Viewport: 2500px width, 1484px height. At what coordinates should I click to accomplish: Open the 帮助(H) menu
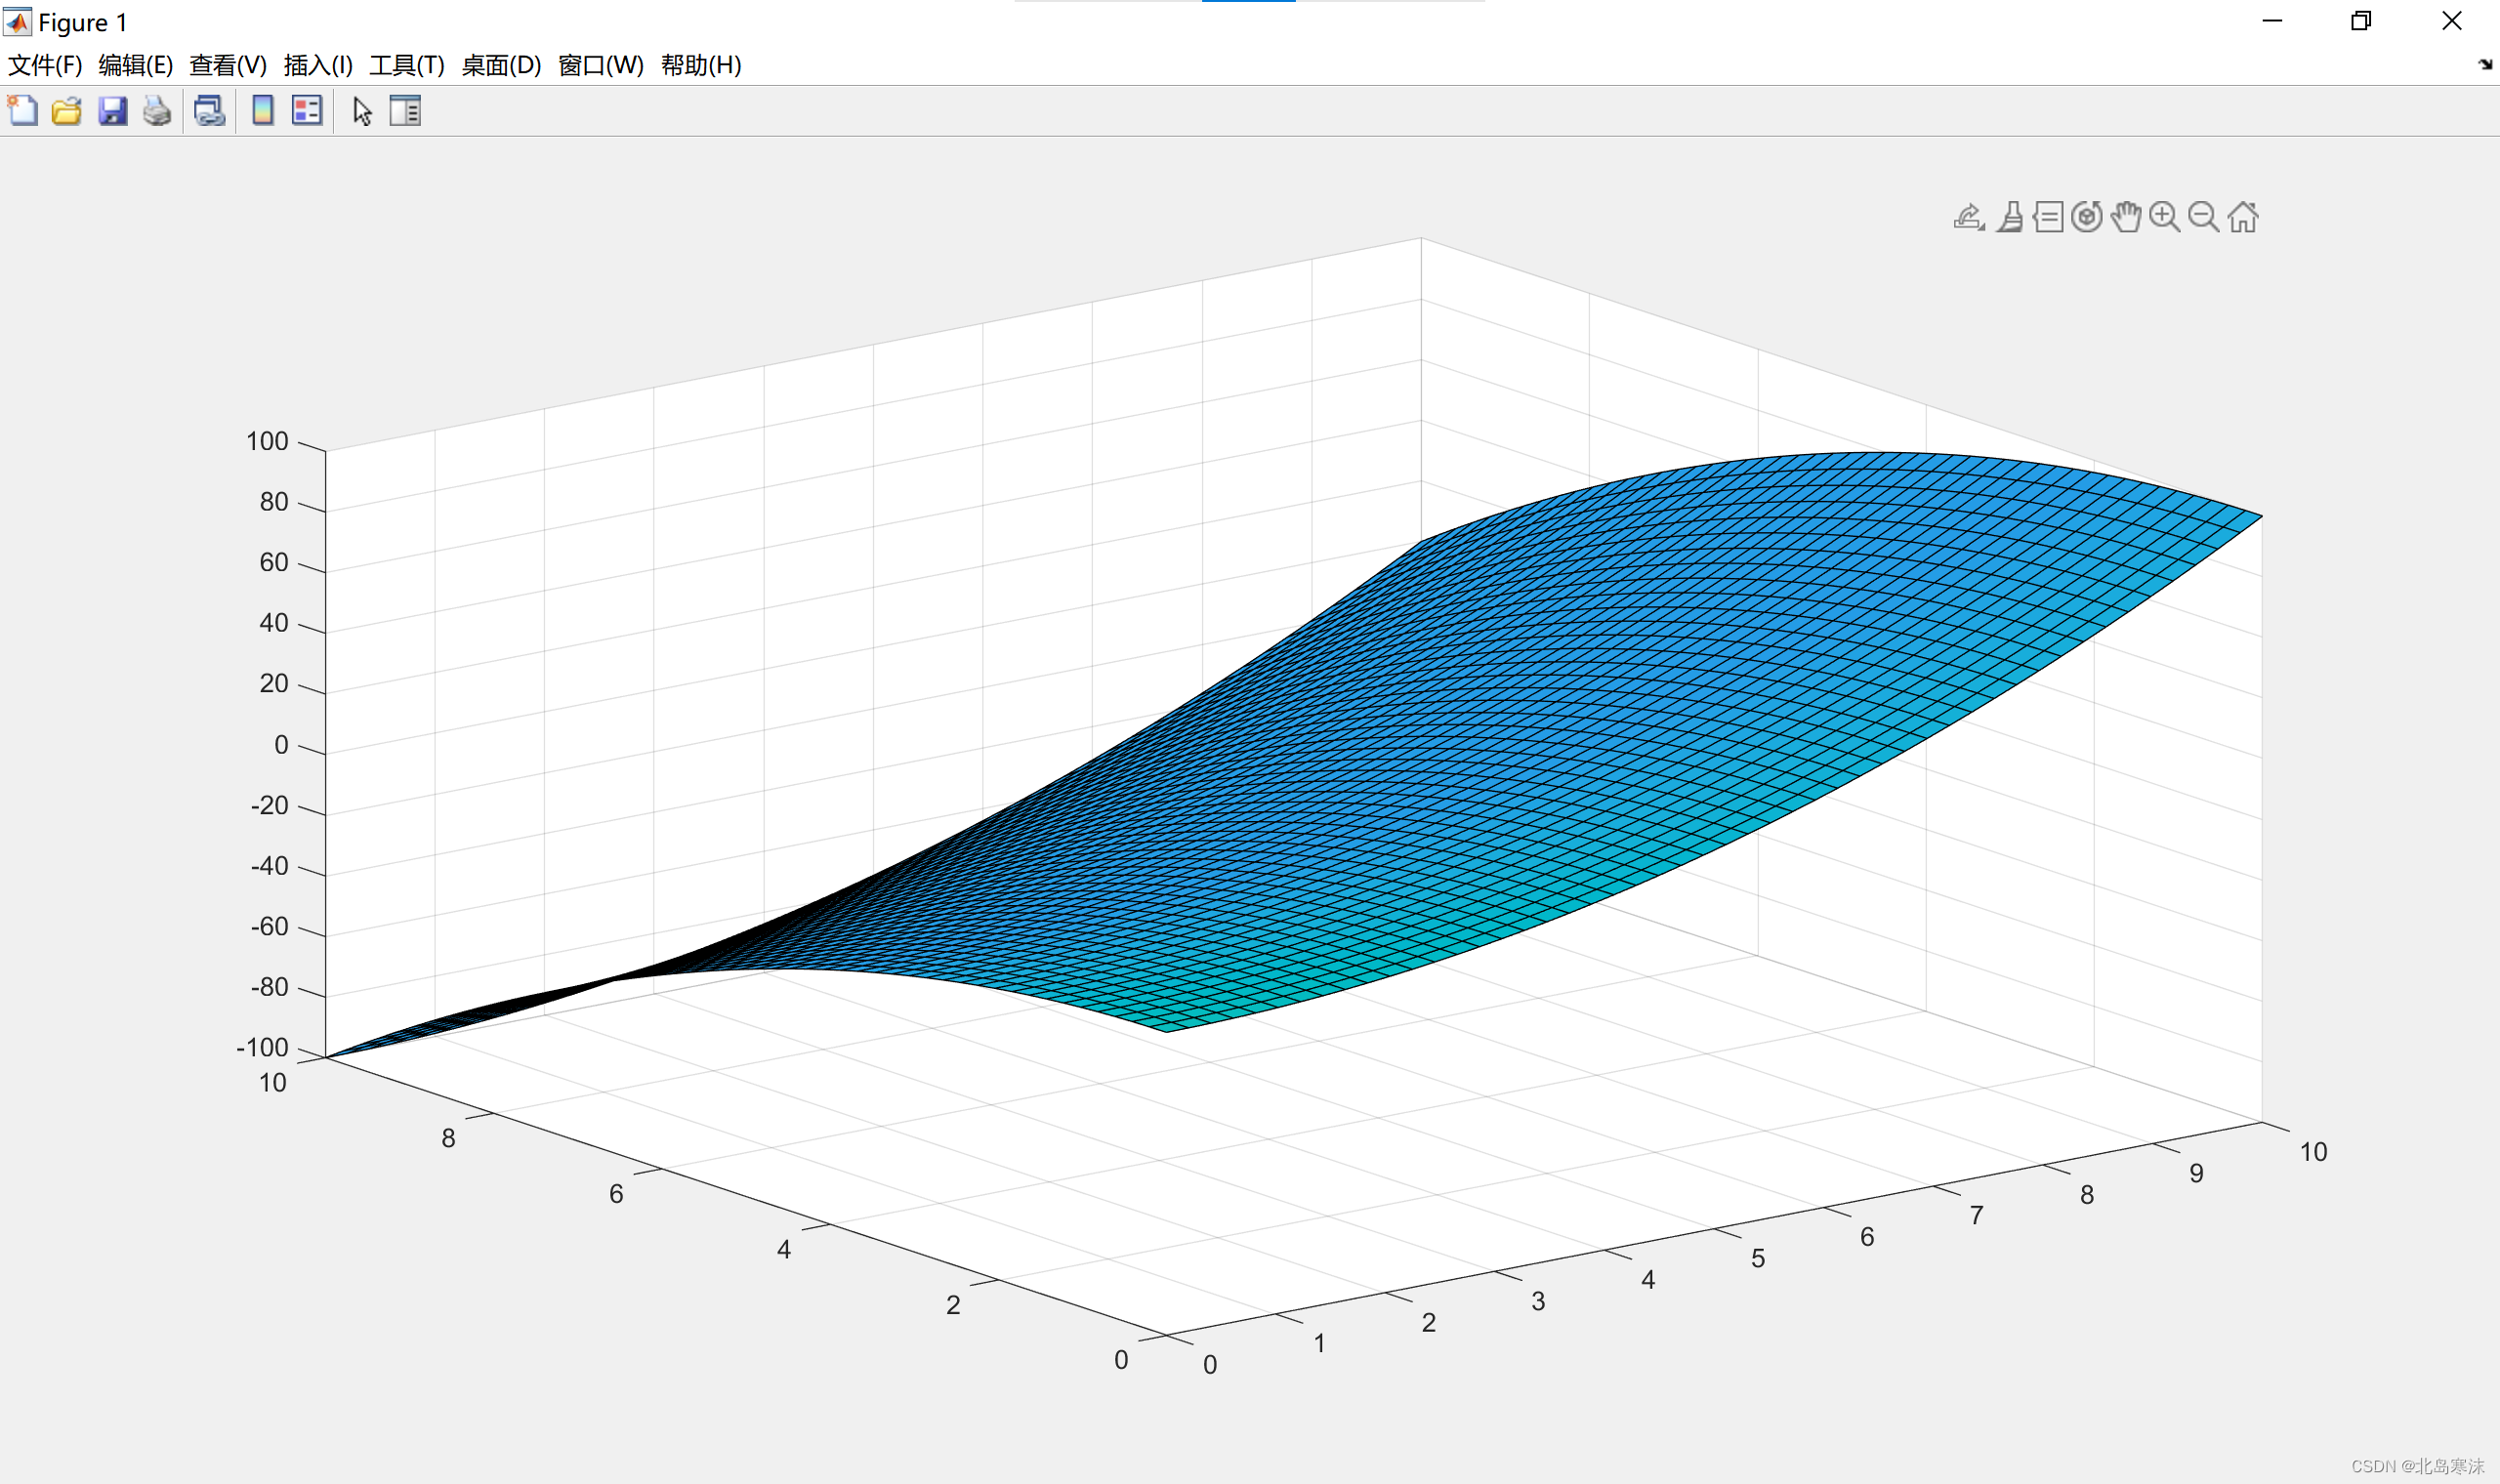[x=701, y=65]
